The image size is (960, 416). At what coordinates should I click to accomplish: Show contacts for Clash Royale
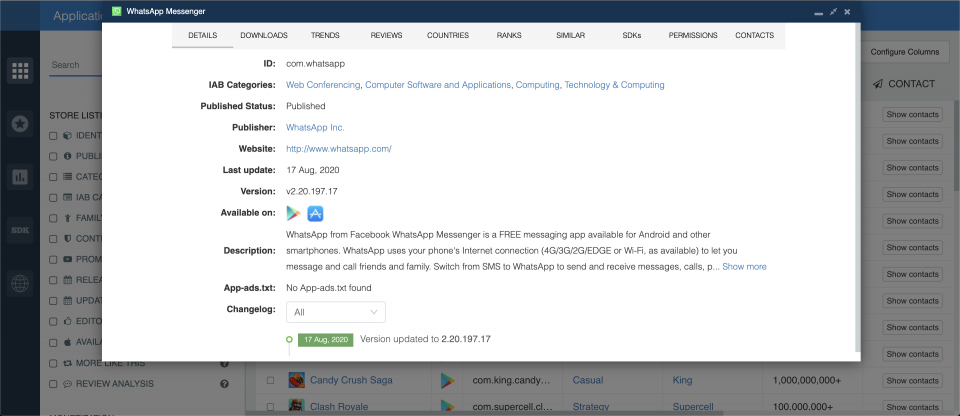point(912,407)
